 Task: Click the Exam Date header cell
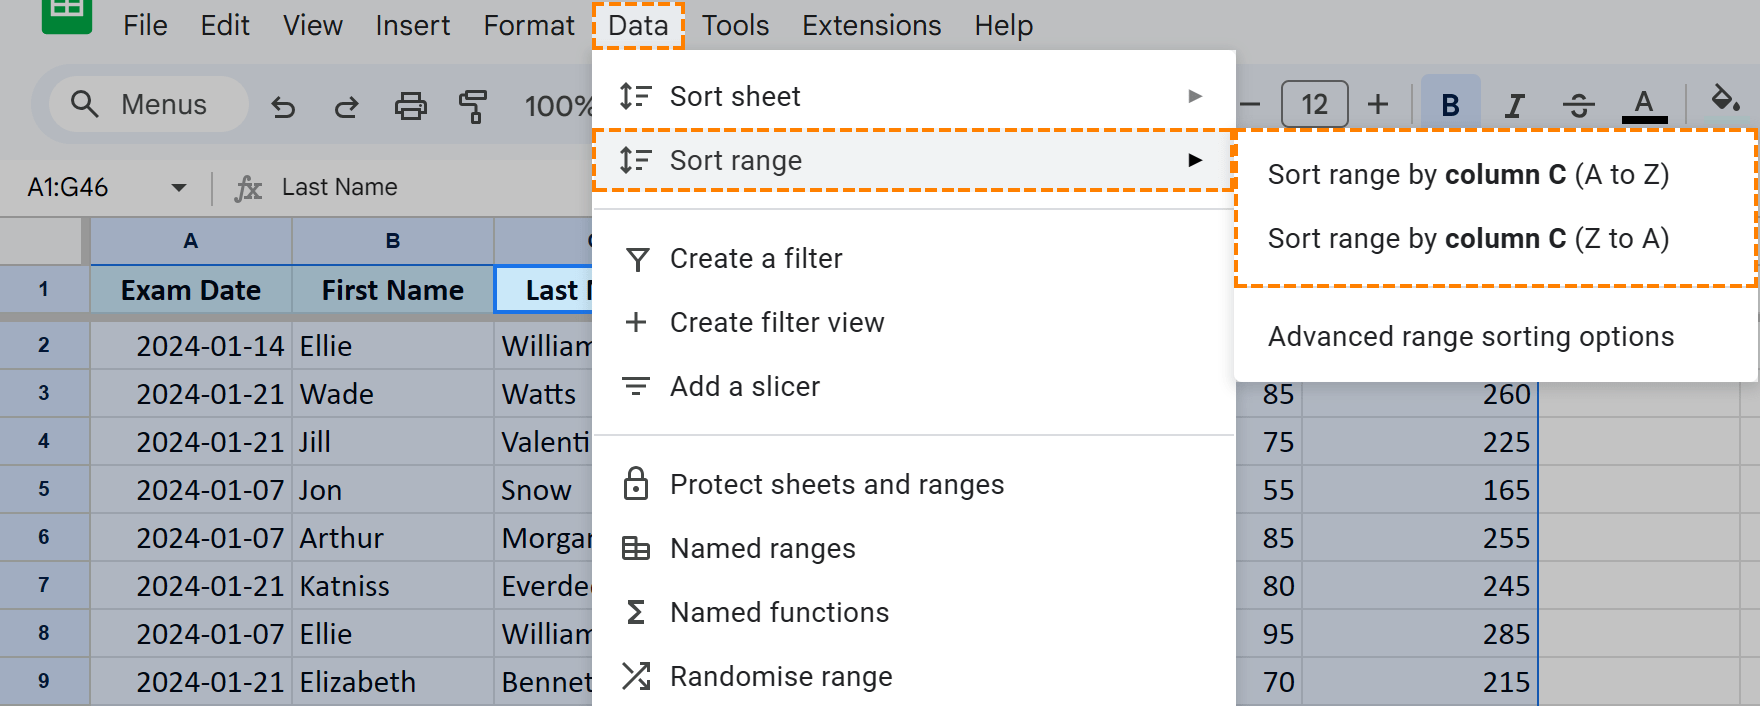click(x=191, y=290)
